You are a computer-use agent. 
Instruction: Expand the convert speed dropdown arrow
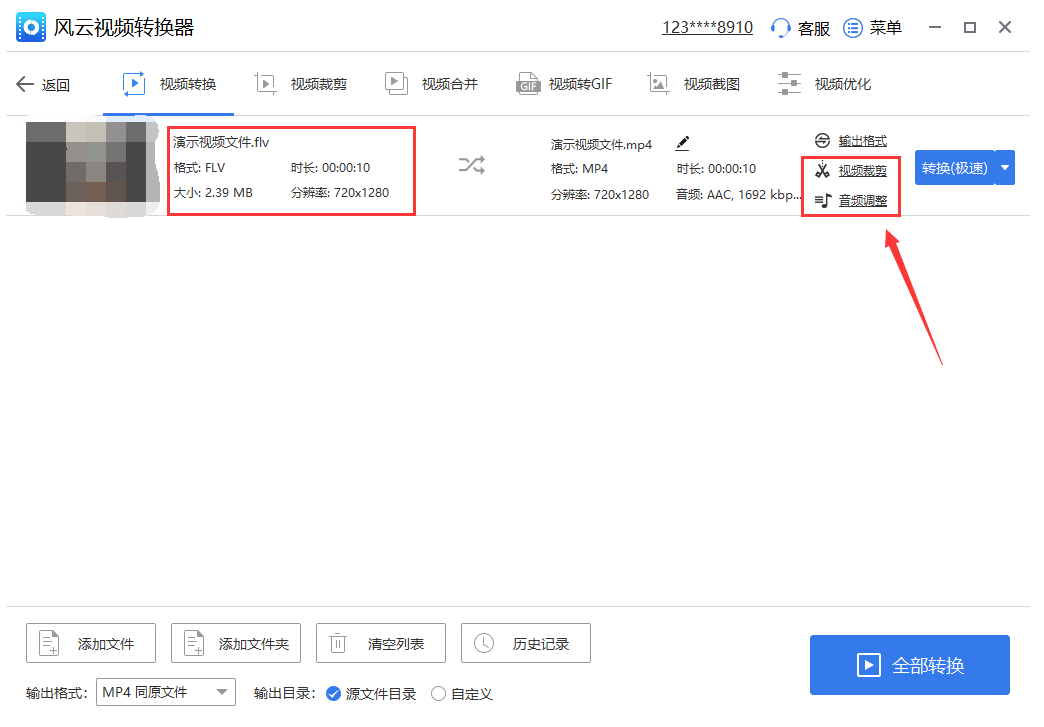click(1005, 167)
